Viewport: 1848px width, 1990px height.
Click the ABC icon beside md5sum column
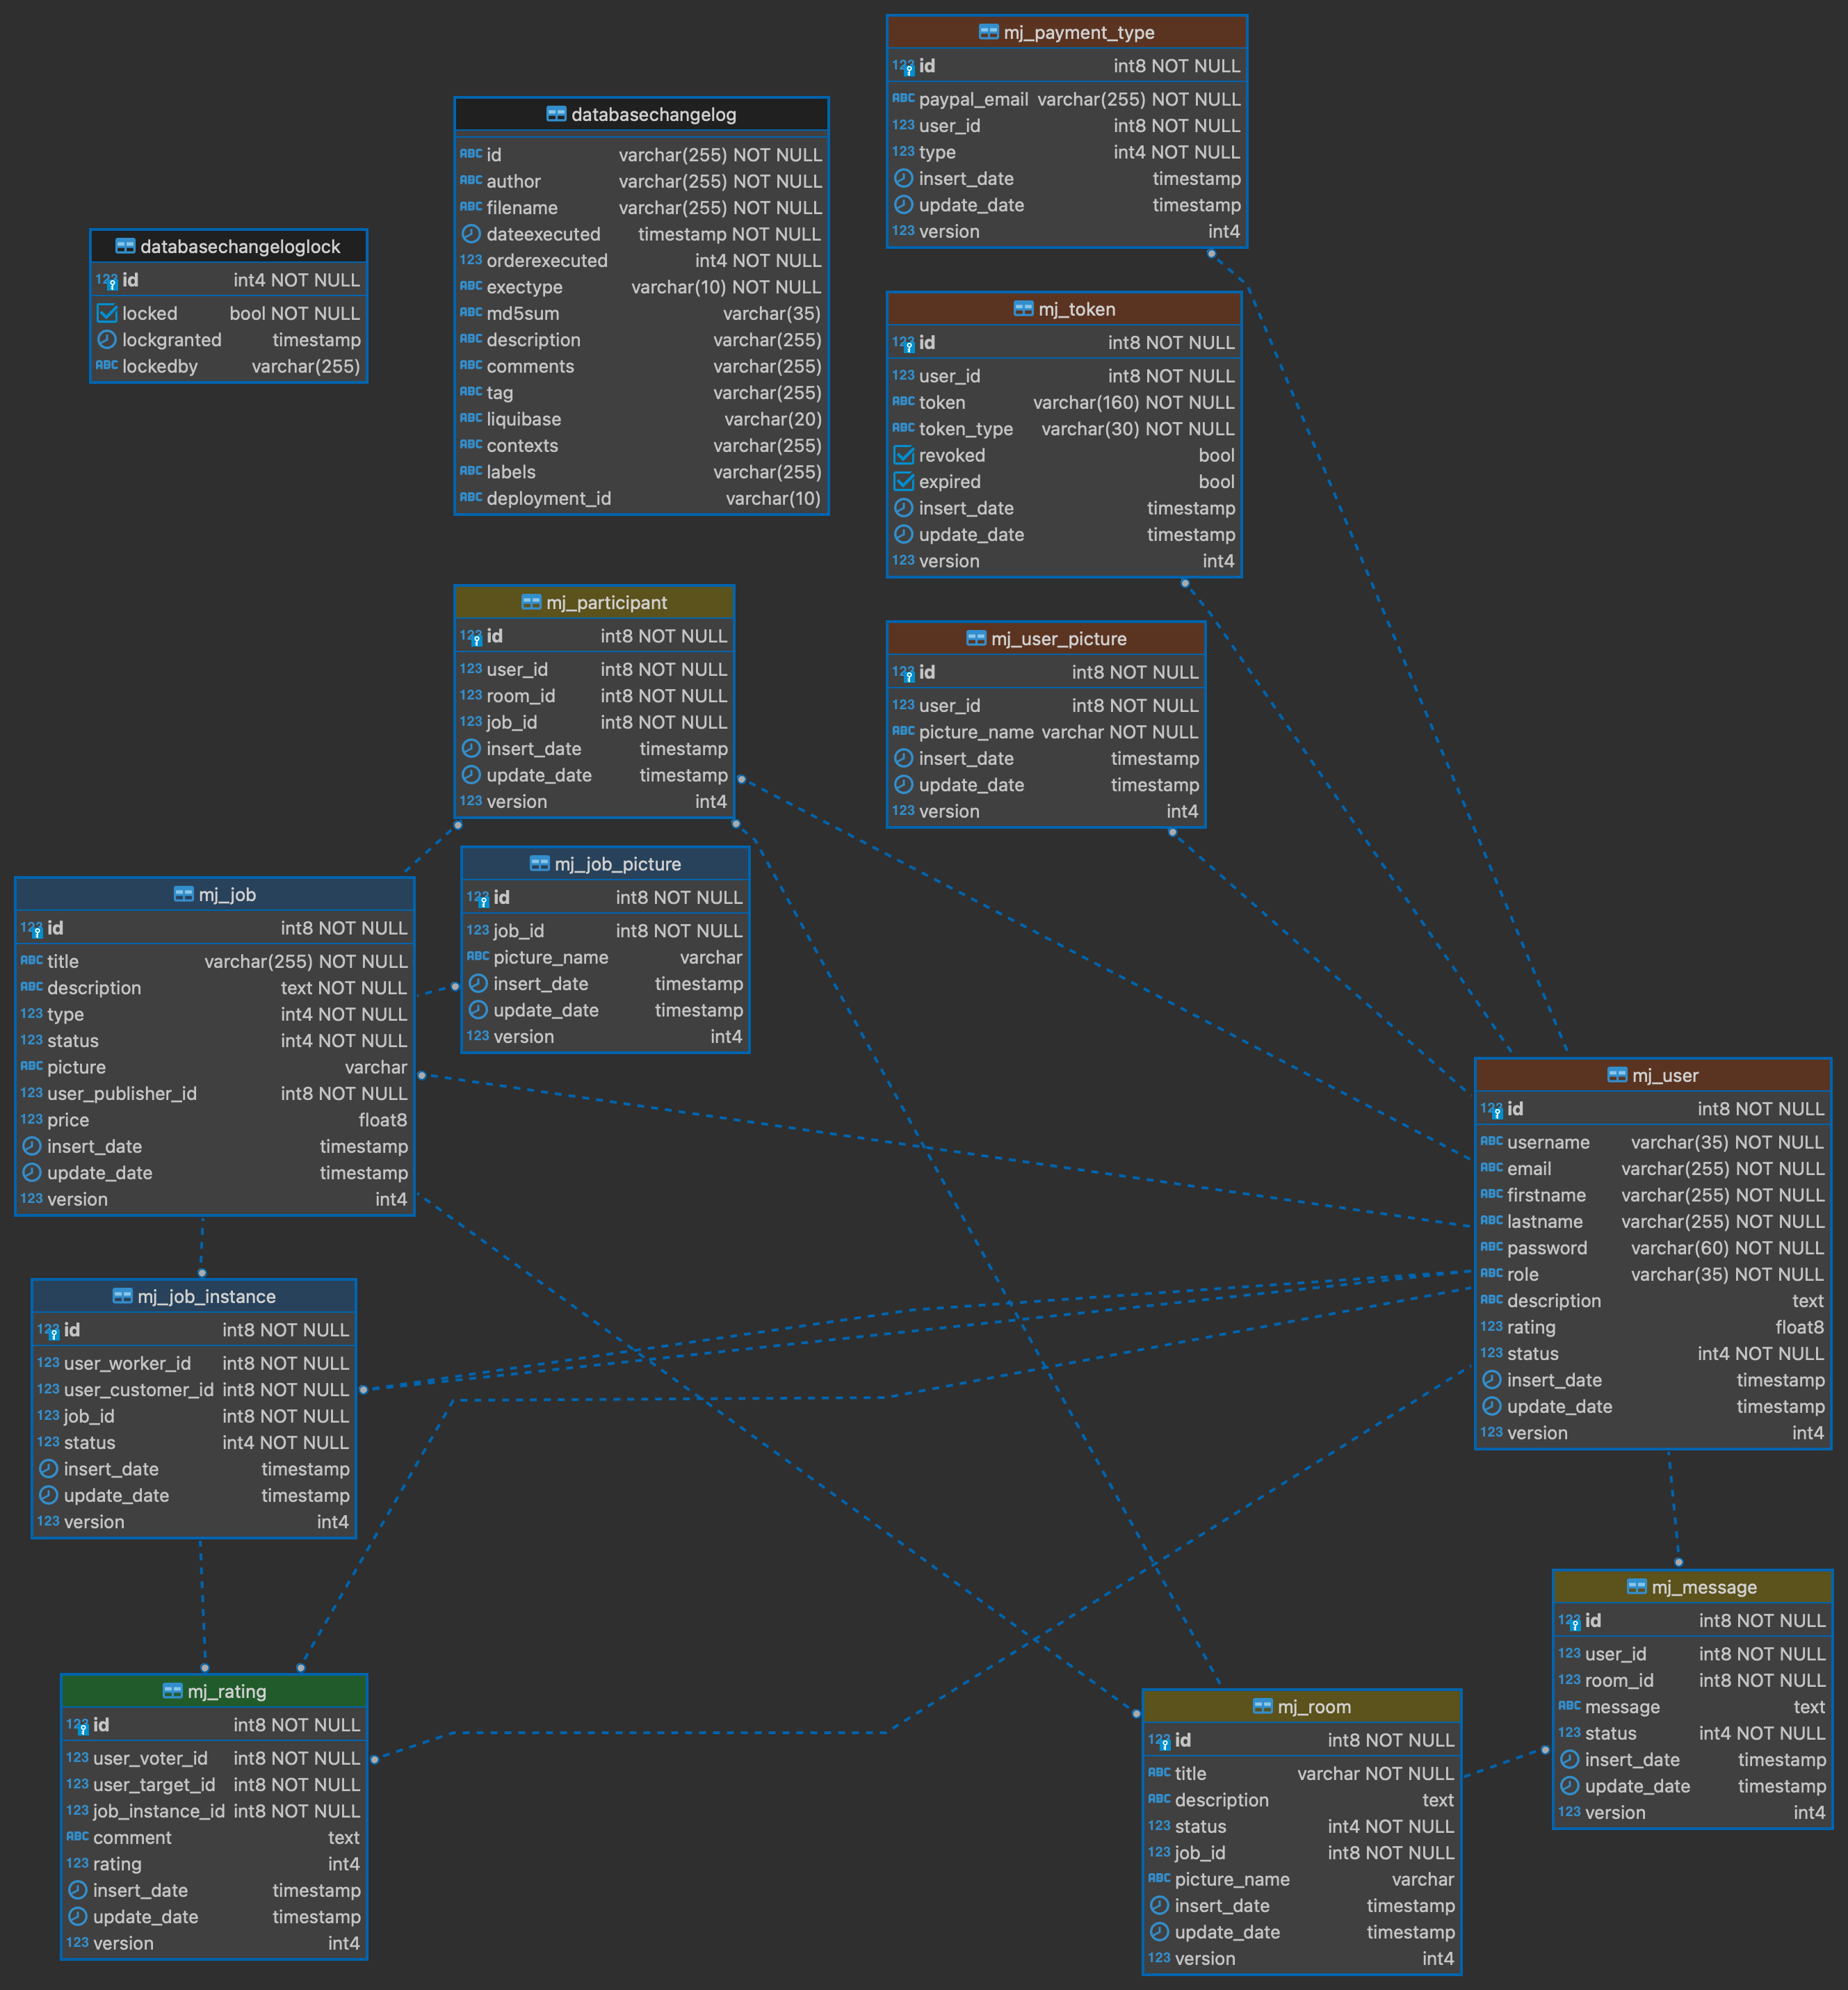point(471,313)
